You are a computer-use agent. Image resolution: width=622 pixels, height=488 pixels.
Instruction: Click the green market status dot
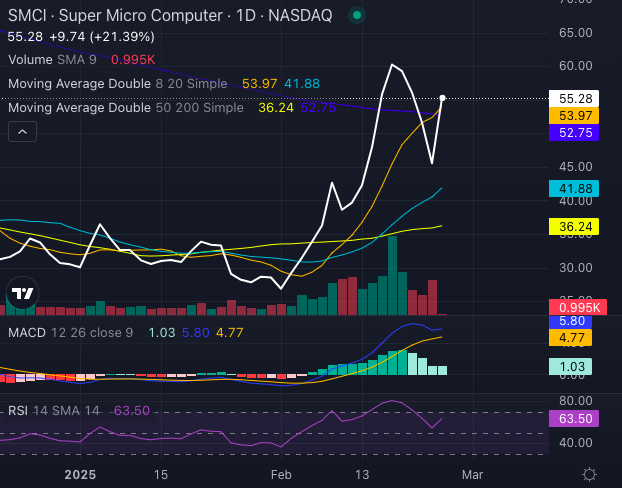357,16
